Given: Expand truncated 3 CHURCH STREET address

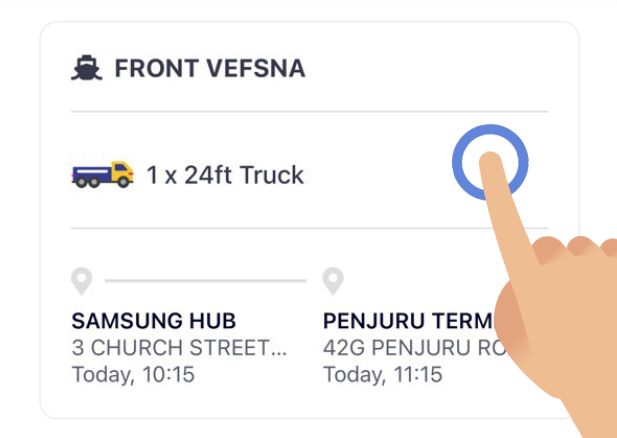Looking at the screenshot, I should tap(179, 348).
